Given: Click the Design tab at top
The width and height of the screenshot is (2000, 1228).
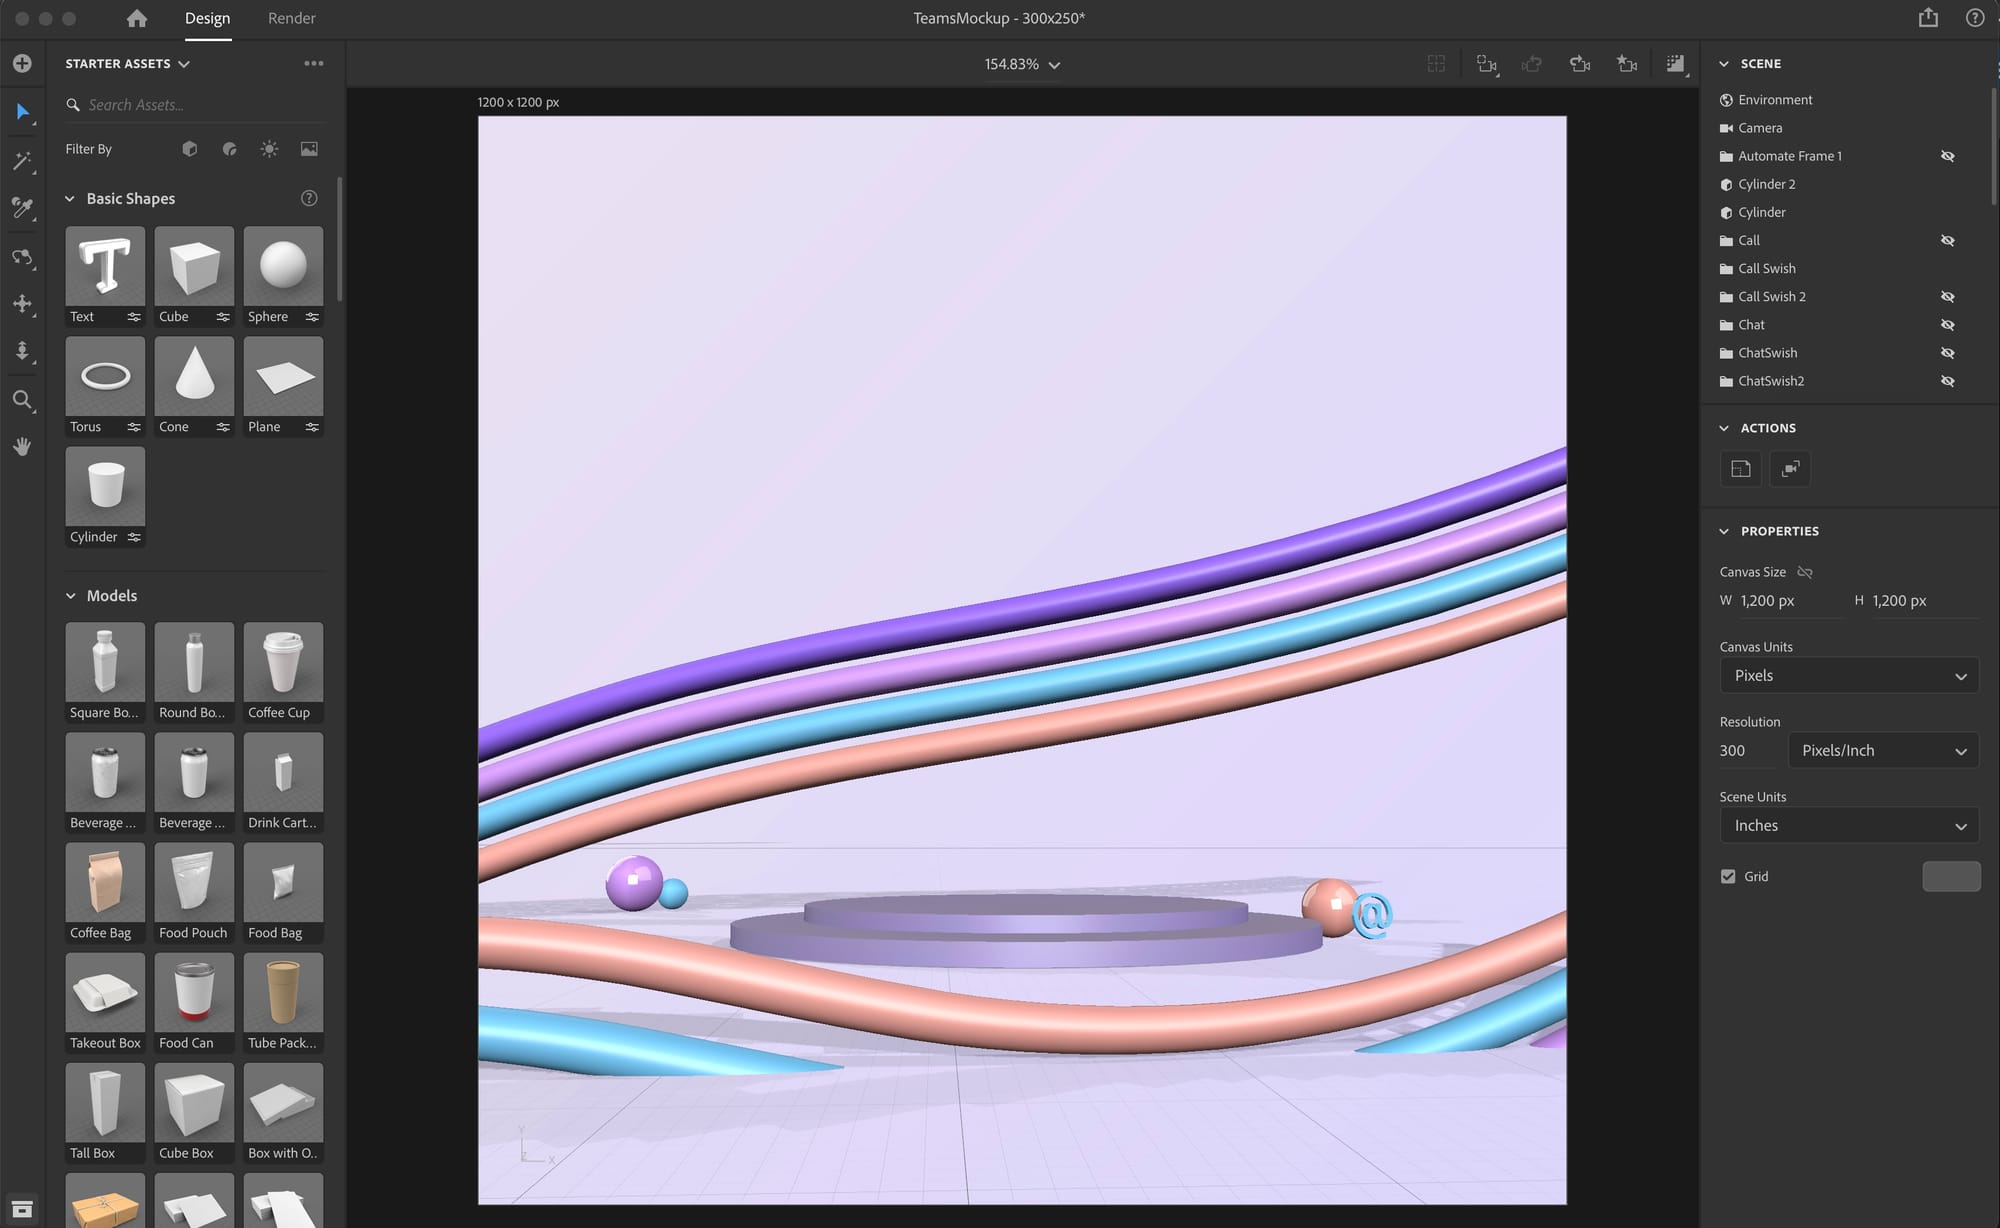Looking at the screenshot, I should [x=206, y=19].
